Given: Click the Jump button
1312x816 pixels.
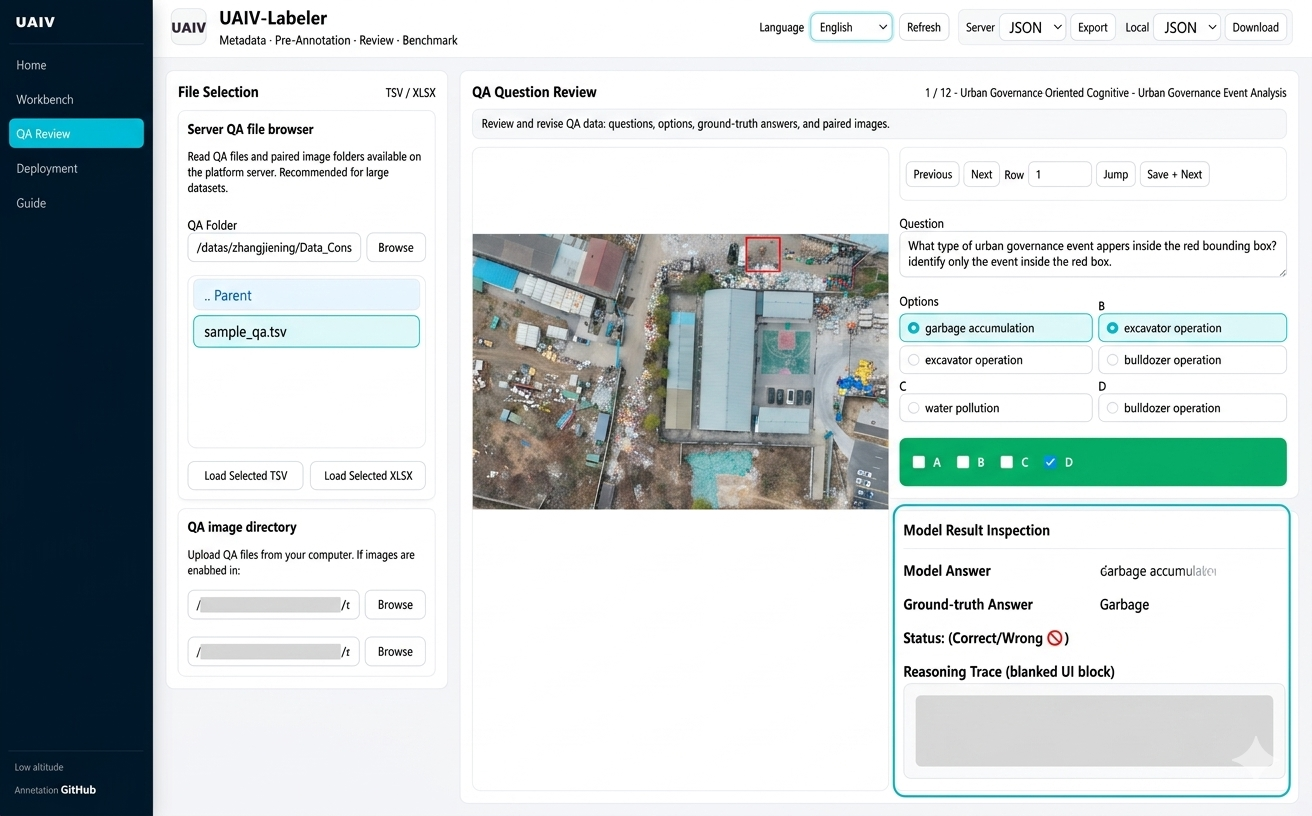Looking at the screenshot, I should click(1115, 174).
